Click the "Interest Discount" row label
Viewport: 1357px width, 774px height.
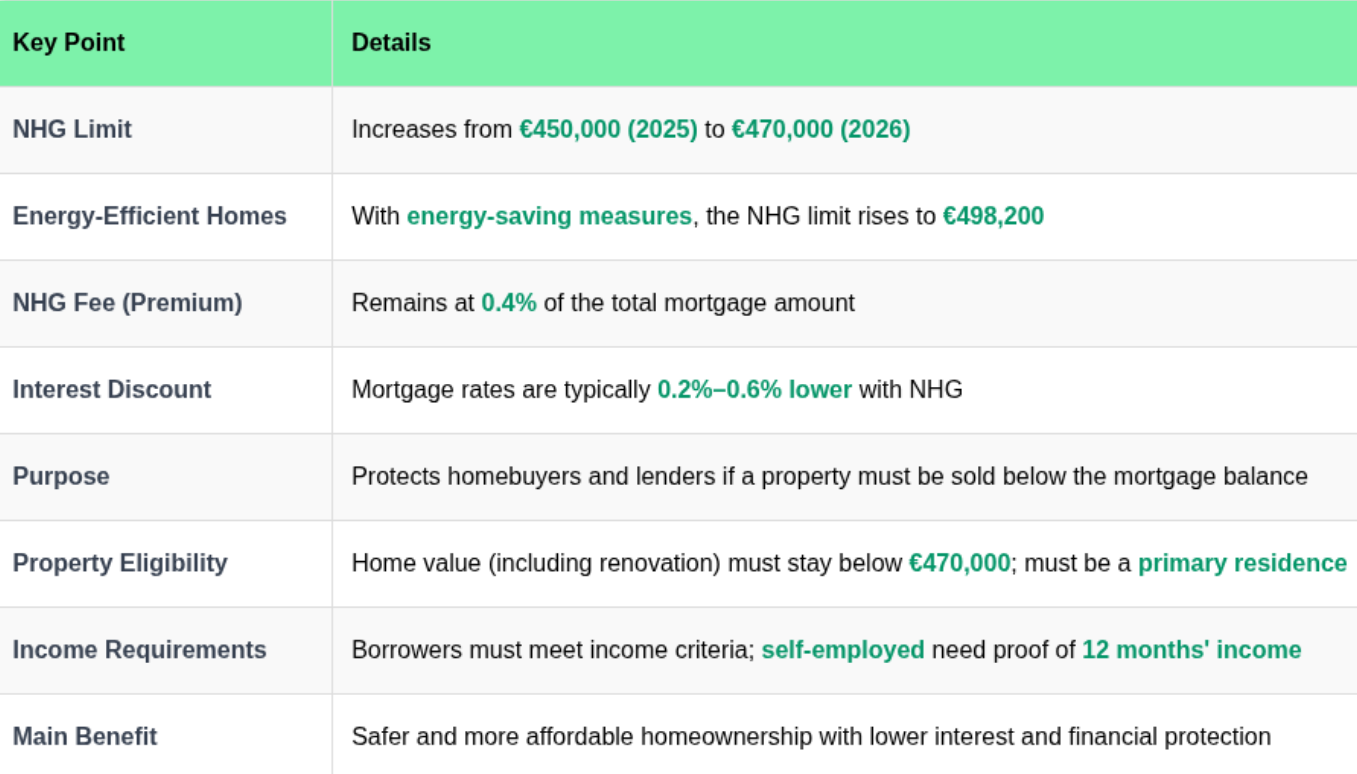112,389
